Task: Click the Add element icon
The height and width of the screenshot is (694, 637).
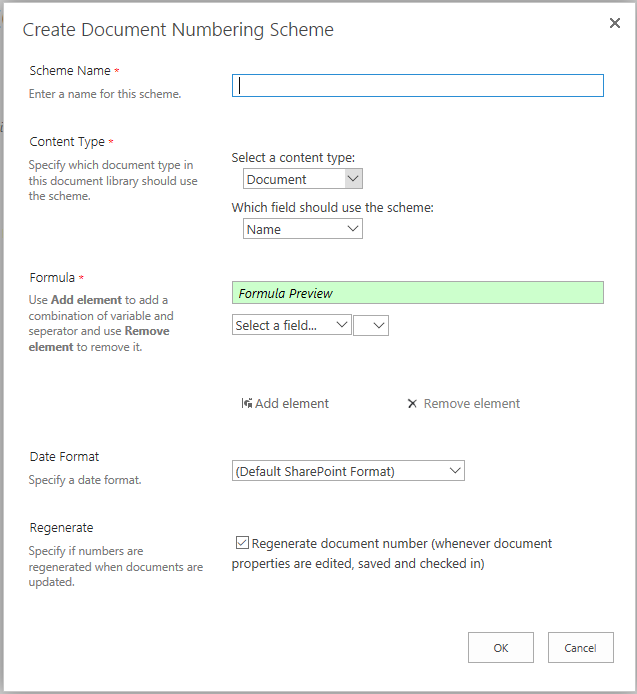Action: click(x=247, y=403)
